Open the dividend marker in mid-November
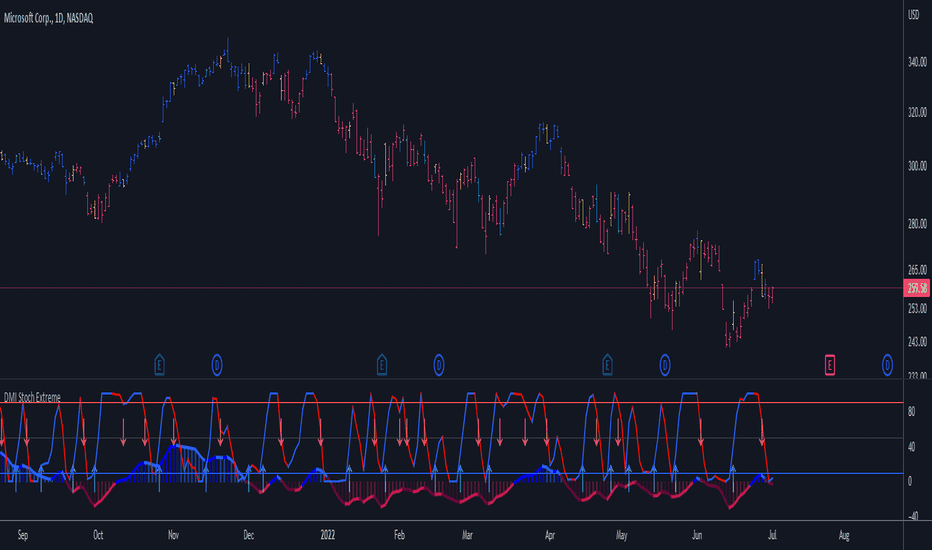 tap(217, 365)
